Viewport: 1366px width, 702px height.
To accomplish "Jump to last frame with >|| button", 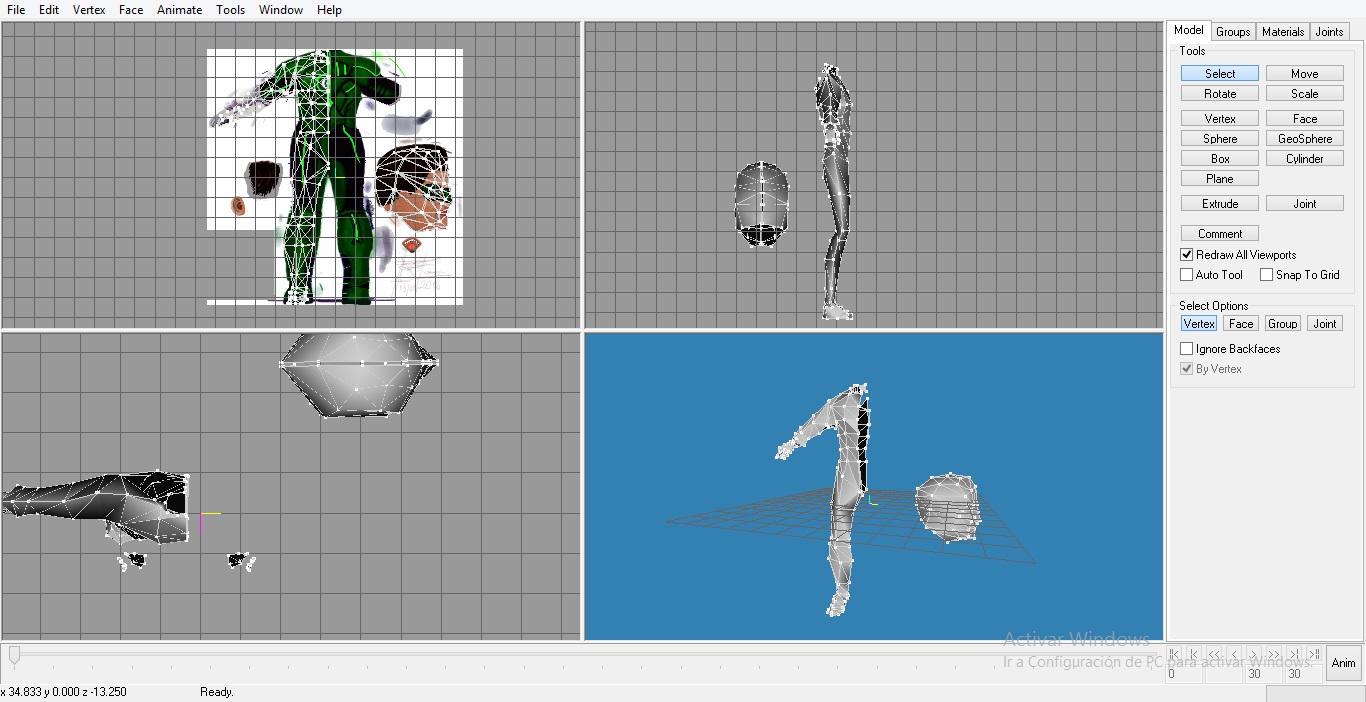I will [1314, 654].
